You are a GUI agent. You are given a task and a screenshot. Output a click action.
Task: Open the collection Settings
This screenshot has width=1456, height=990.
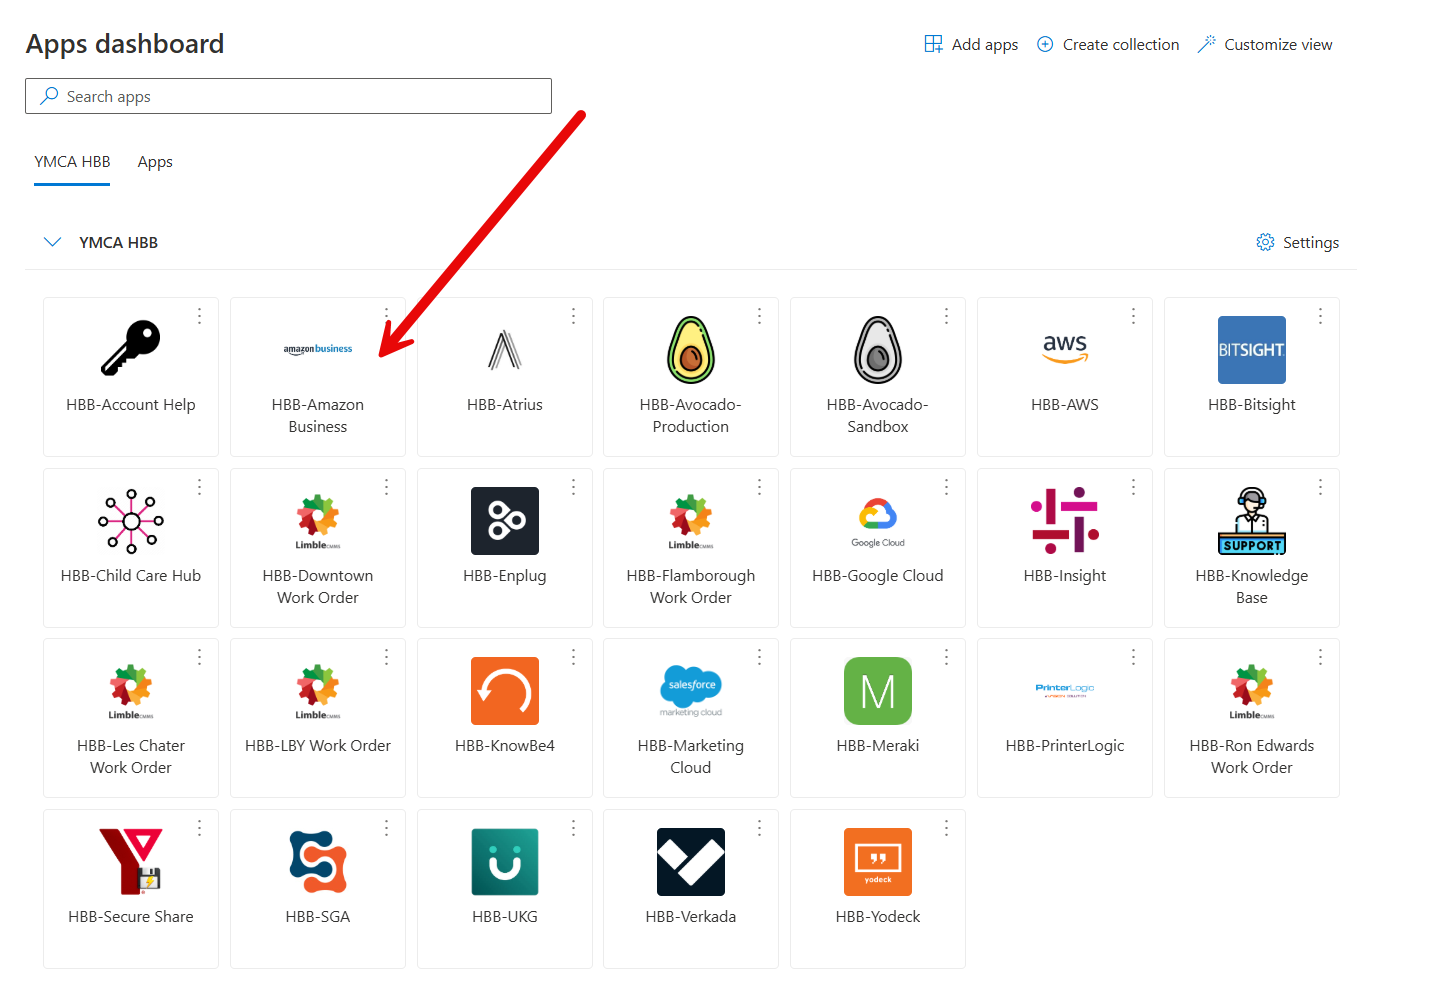click(1298, 242)
